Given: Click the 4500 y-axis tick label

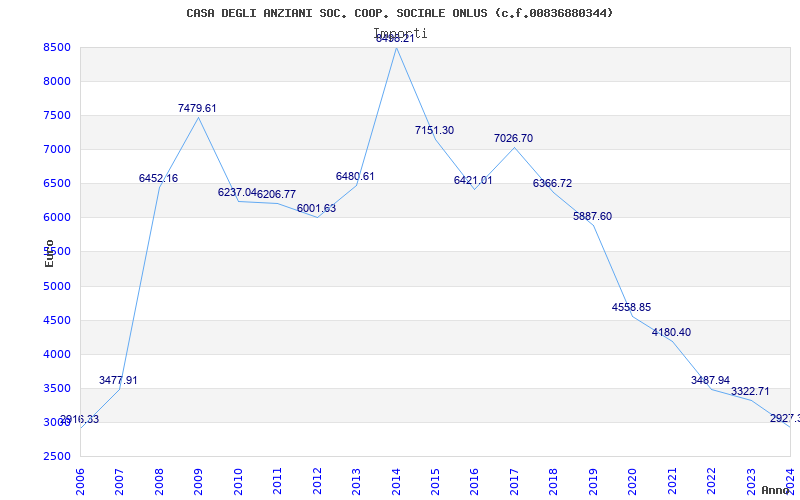Looking at the screenshot, I should (x=57, y=320).
